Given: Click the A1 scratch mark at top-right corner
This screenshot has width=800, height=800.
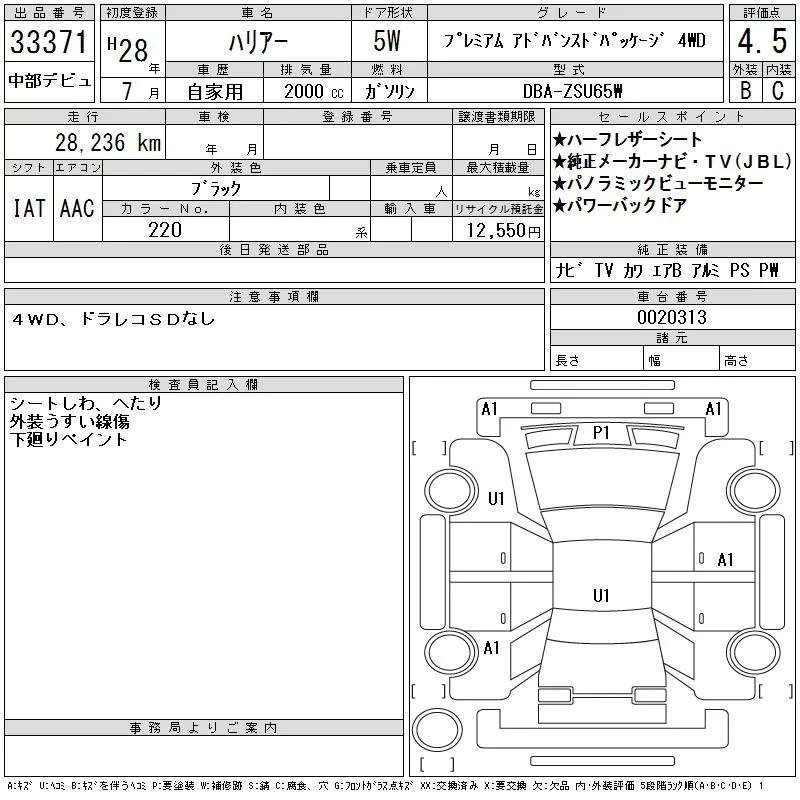Looking at the screenshot, I should point(714,409).
